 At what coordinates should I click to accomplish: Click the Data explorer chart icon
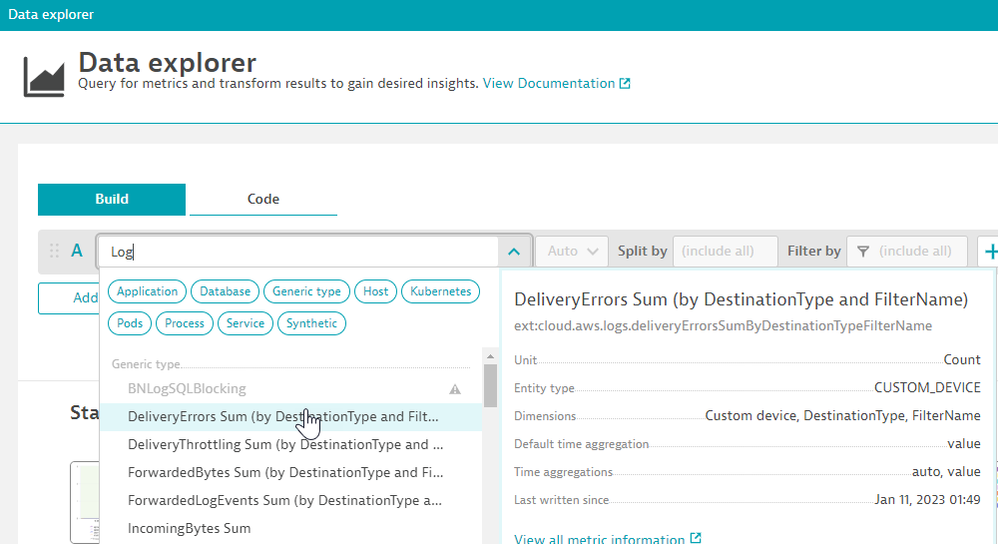point(44,77)
